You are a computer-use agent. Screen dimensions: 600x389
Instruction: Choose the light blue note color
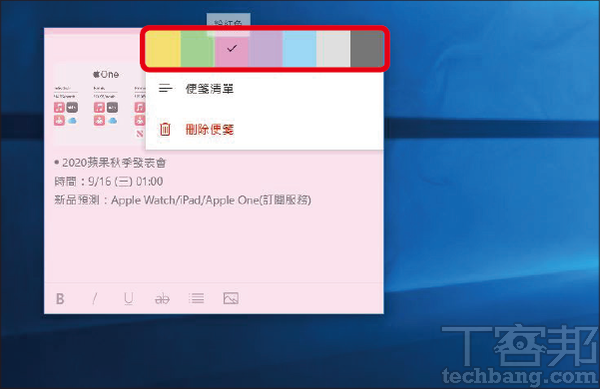(300, 49)
